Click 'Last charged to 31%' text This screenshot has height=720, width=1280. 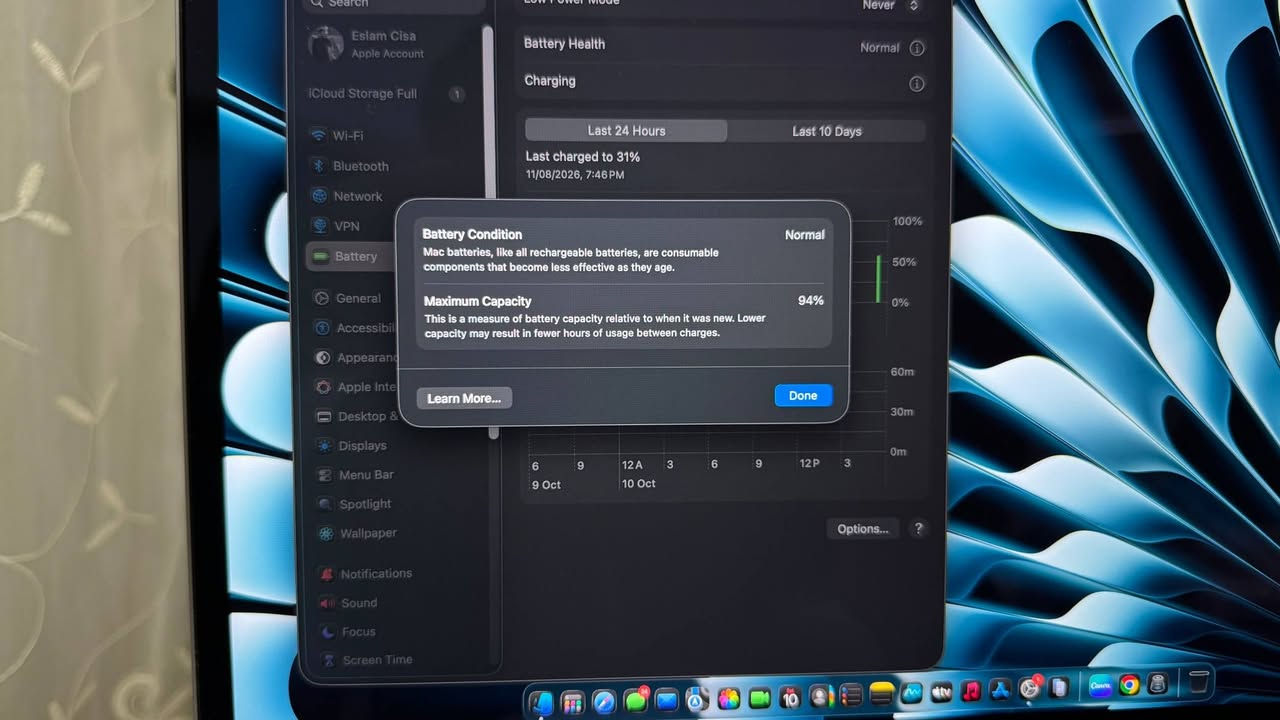(583, 157)
